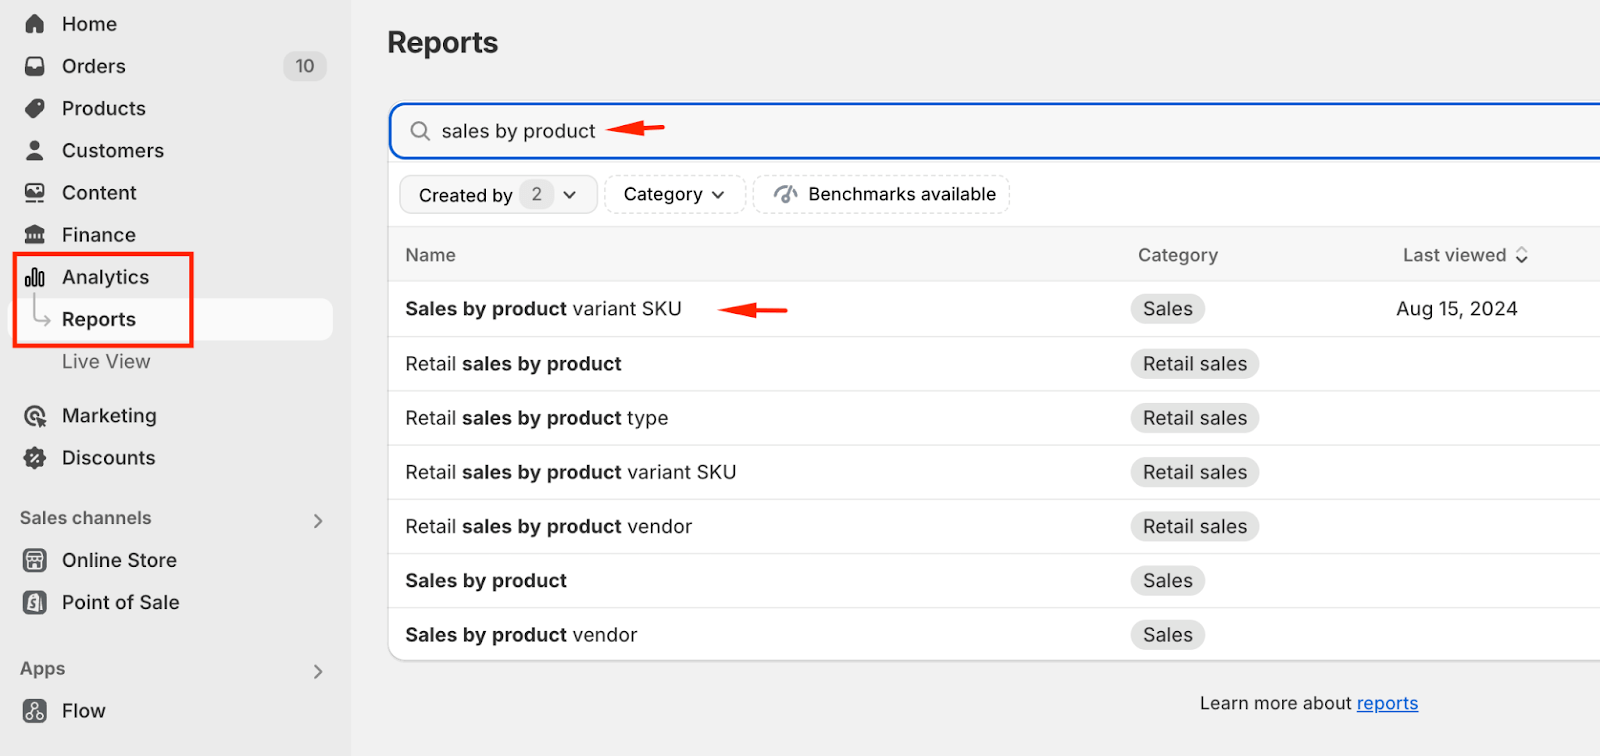Click the Content image icon
The image size is (1600, 756).
tap(35, 192)
